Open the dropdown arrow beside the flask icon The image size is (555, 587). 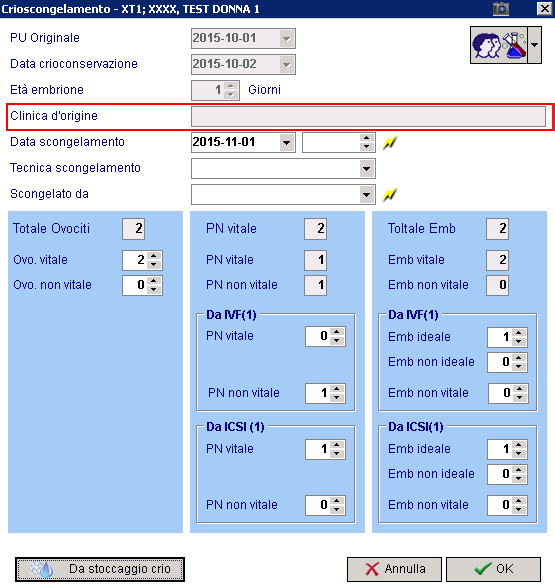point(534,45)
